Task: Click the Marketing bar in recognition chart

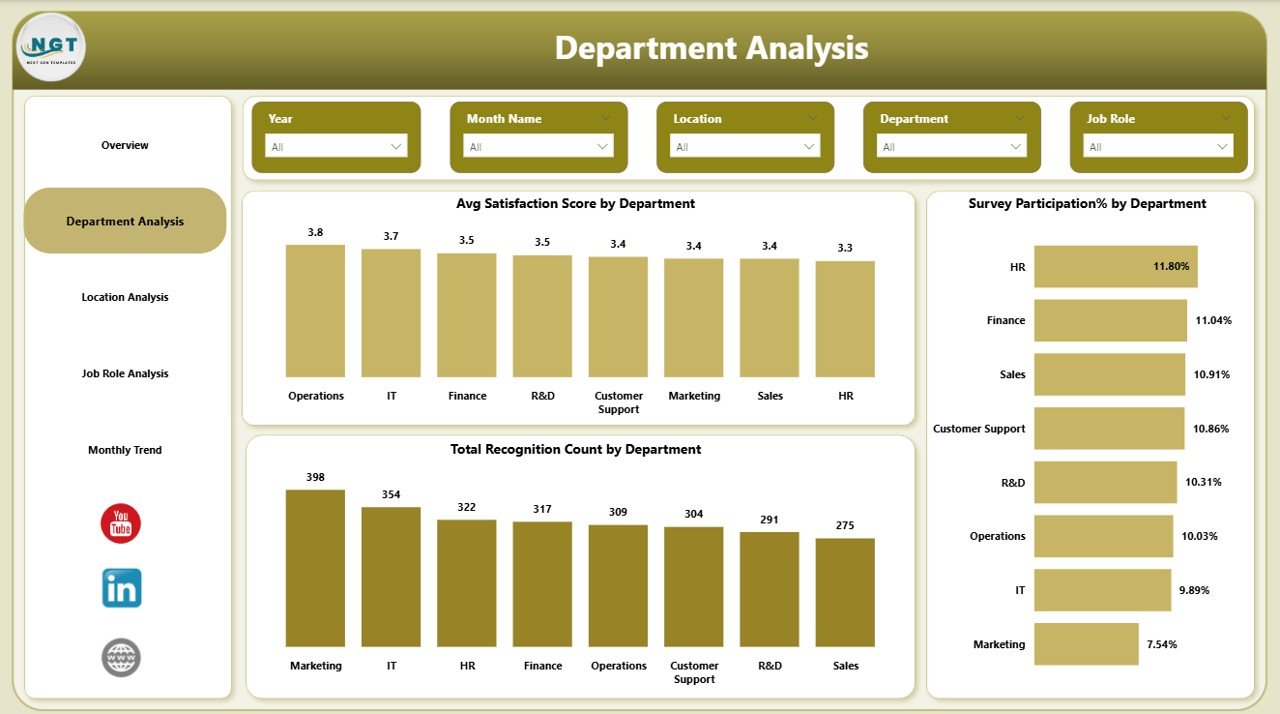Action: tap(315, 570)
